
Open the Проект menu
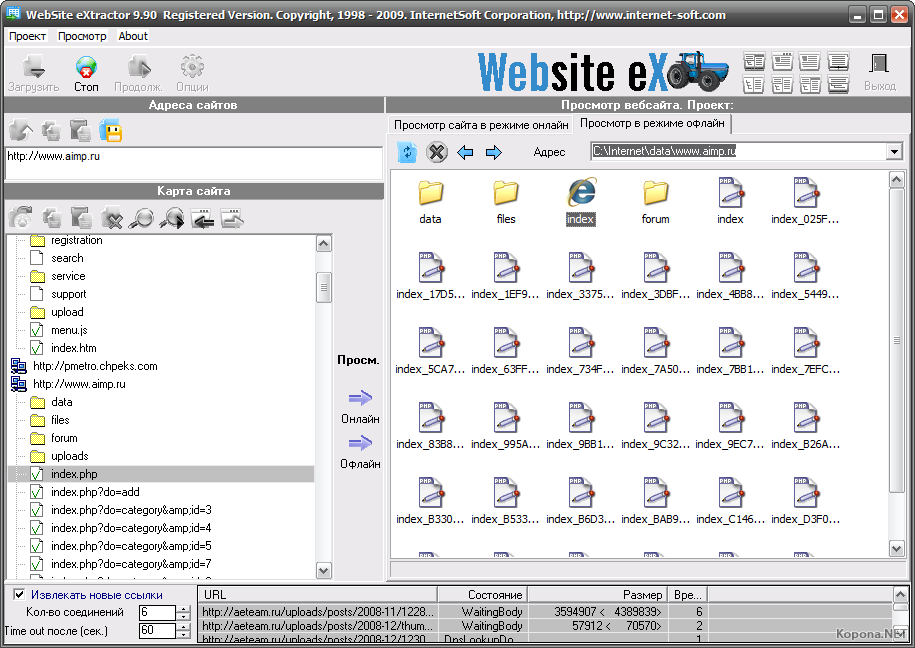click(x=27, y=36)
